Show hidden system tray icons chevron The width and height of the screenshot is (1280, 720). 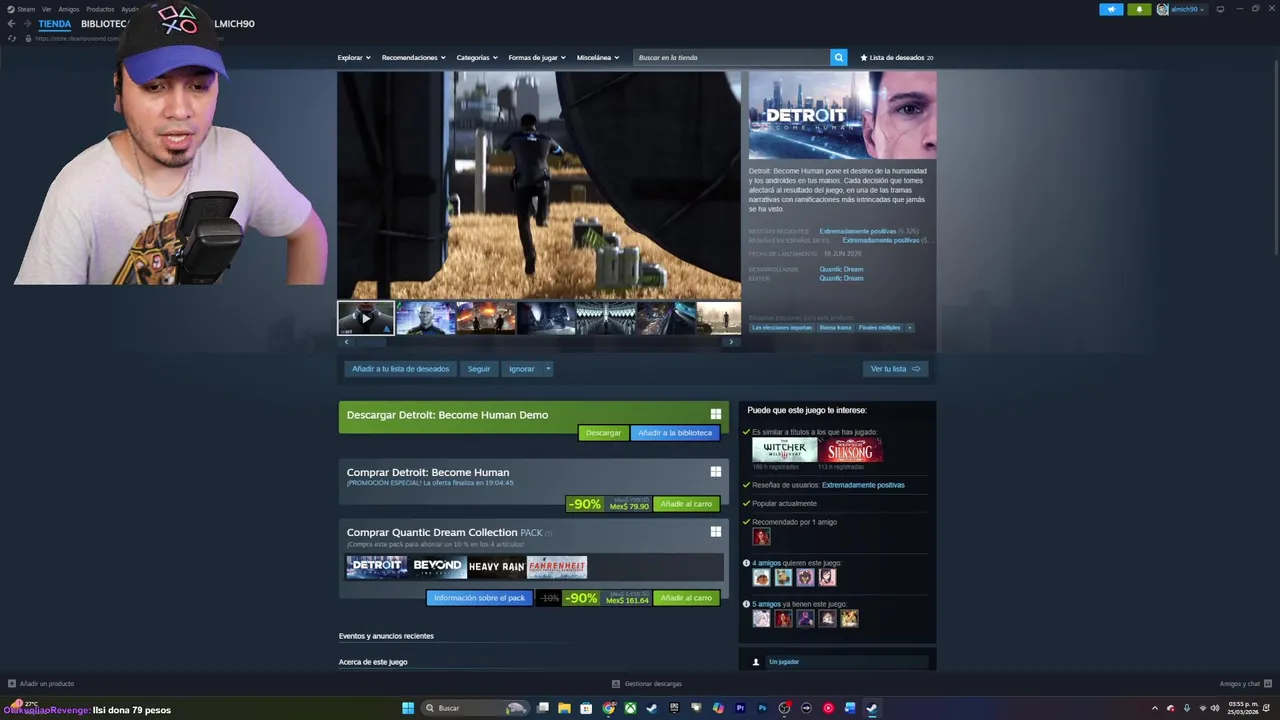coord(1154,708)
